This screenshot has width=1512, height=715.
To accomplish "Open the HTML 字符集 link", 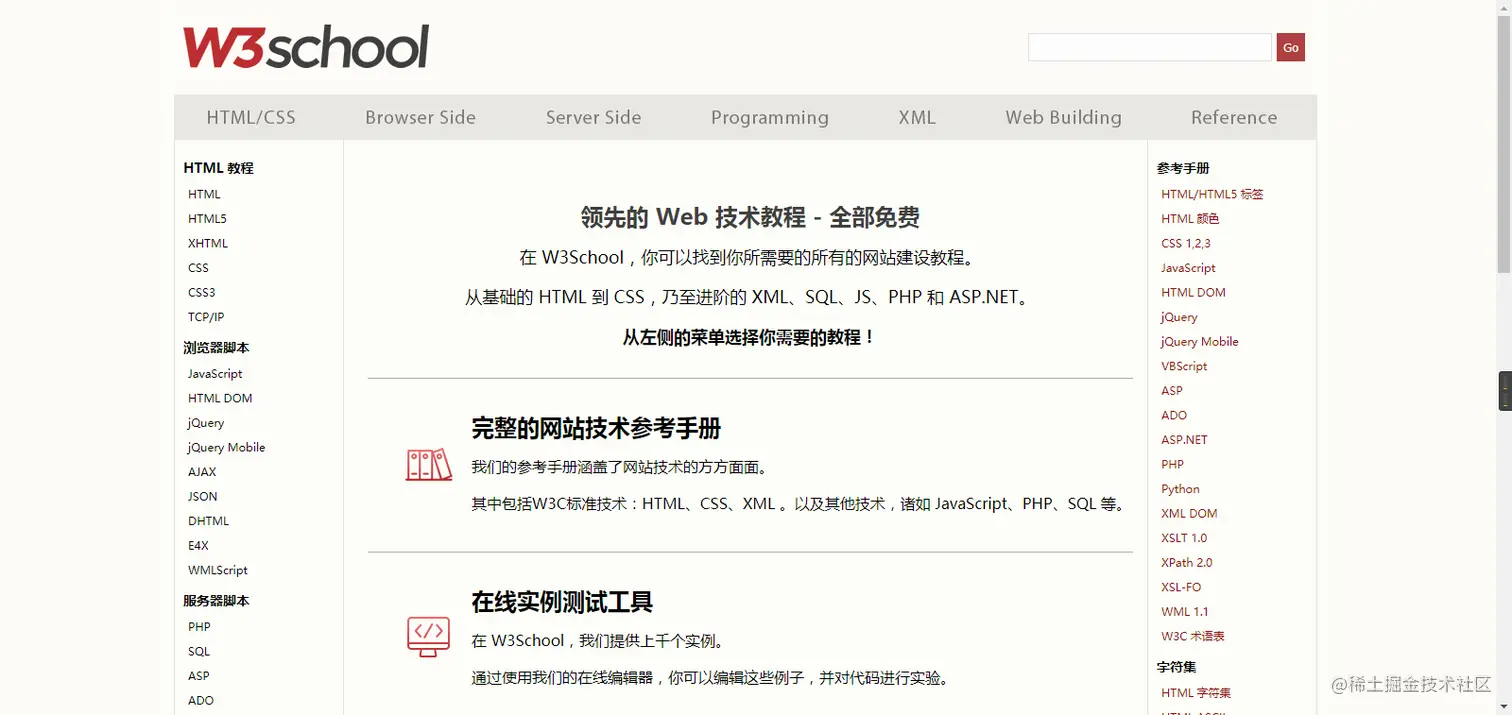I will click(1196, 692).
